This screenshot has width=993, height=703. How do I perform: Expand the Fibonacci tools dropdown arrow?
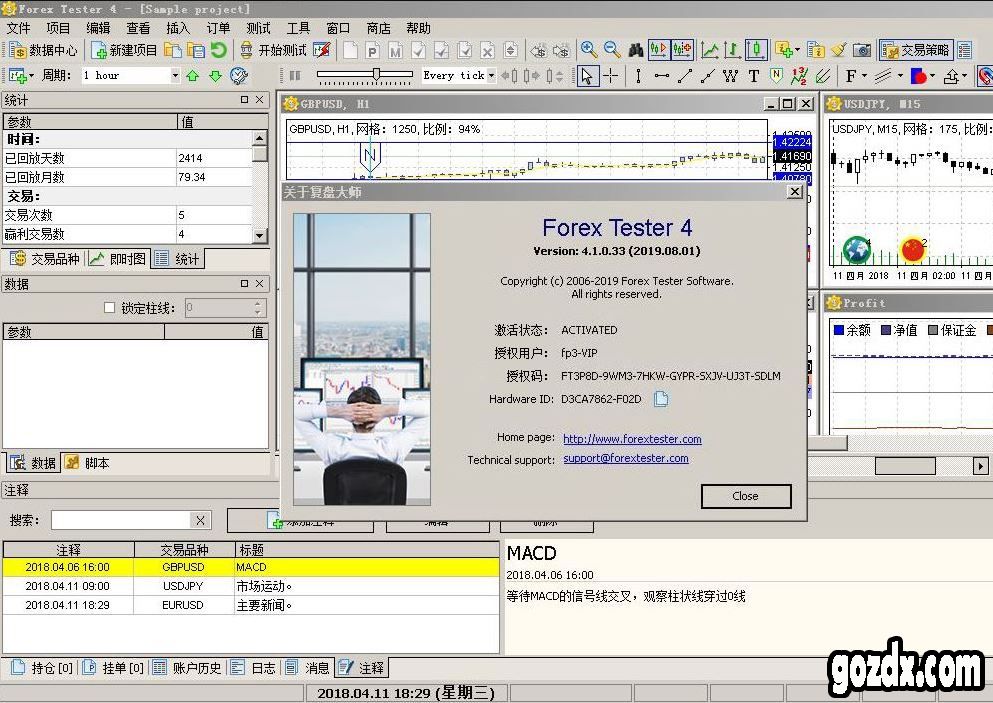(864, 76)
